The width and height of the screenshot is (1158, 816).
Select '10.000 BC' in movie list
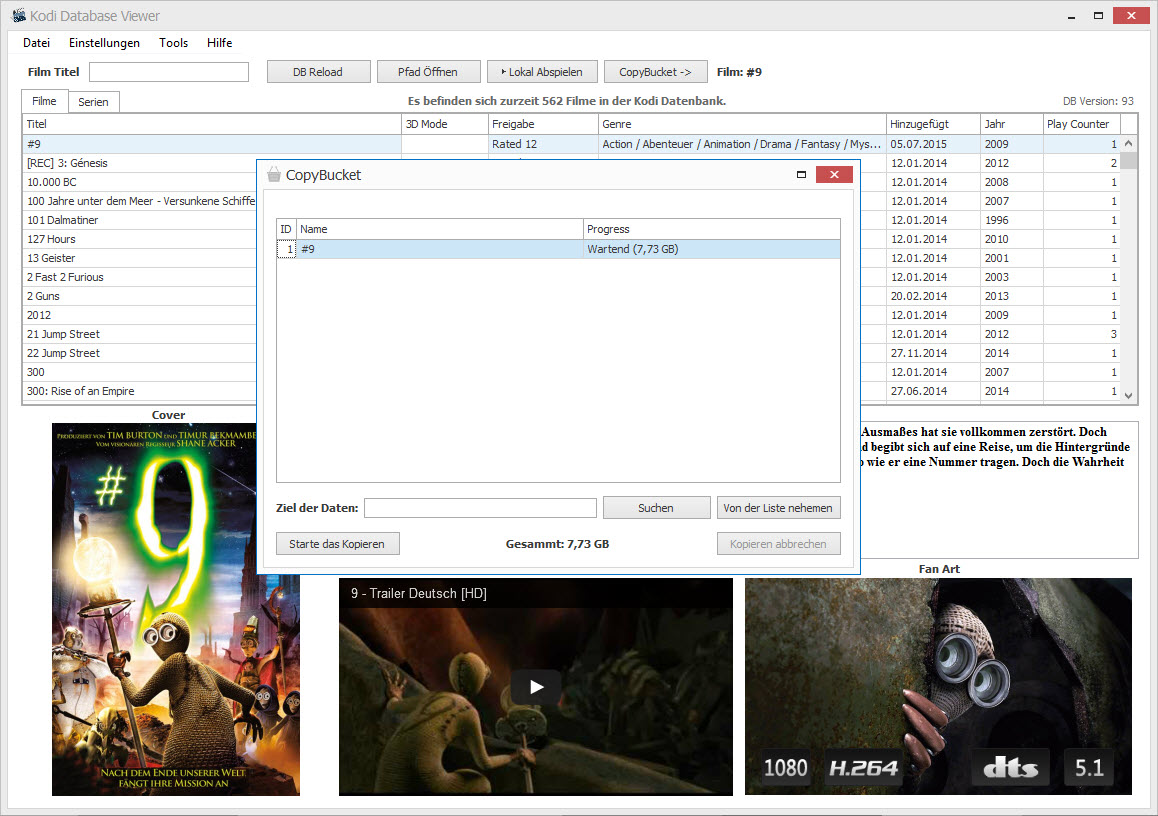point(140,182)
